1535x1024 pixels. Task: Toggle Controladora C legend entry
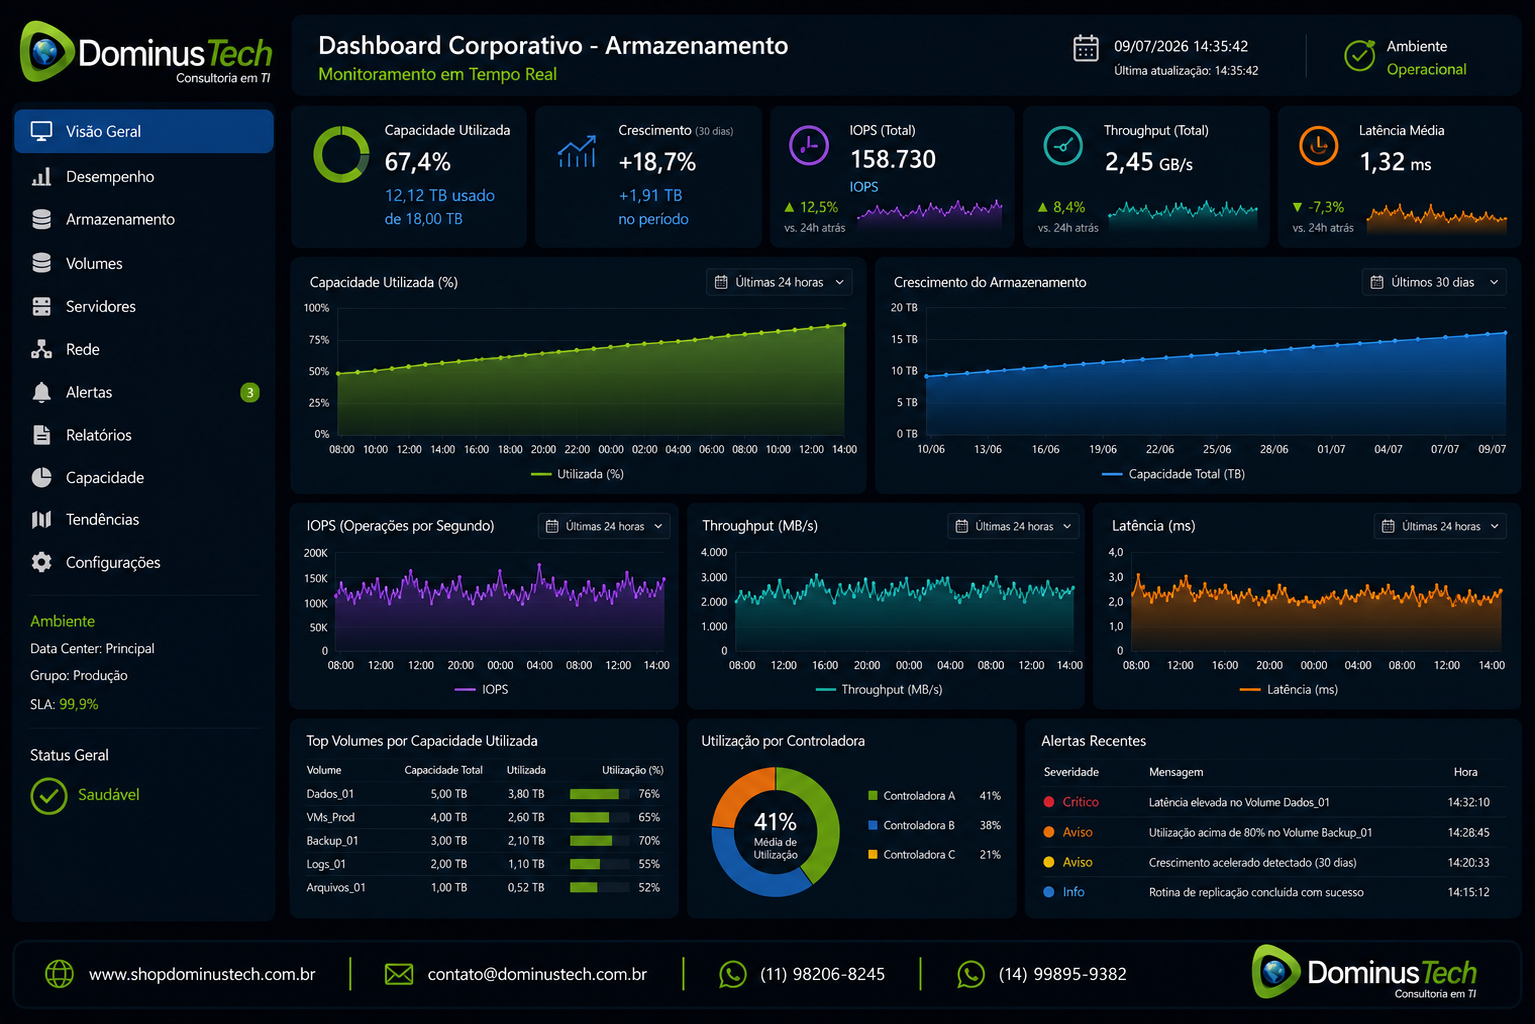(x=934, y=854)
